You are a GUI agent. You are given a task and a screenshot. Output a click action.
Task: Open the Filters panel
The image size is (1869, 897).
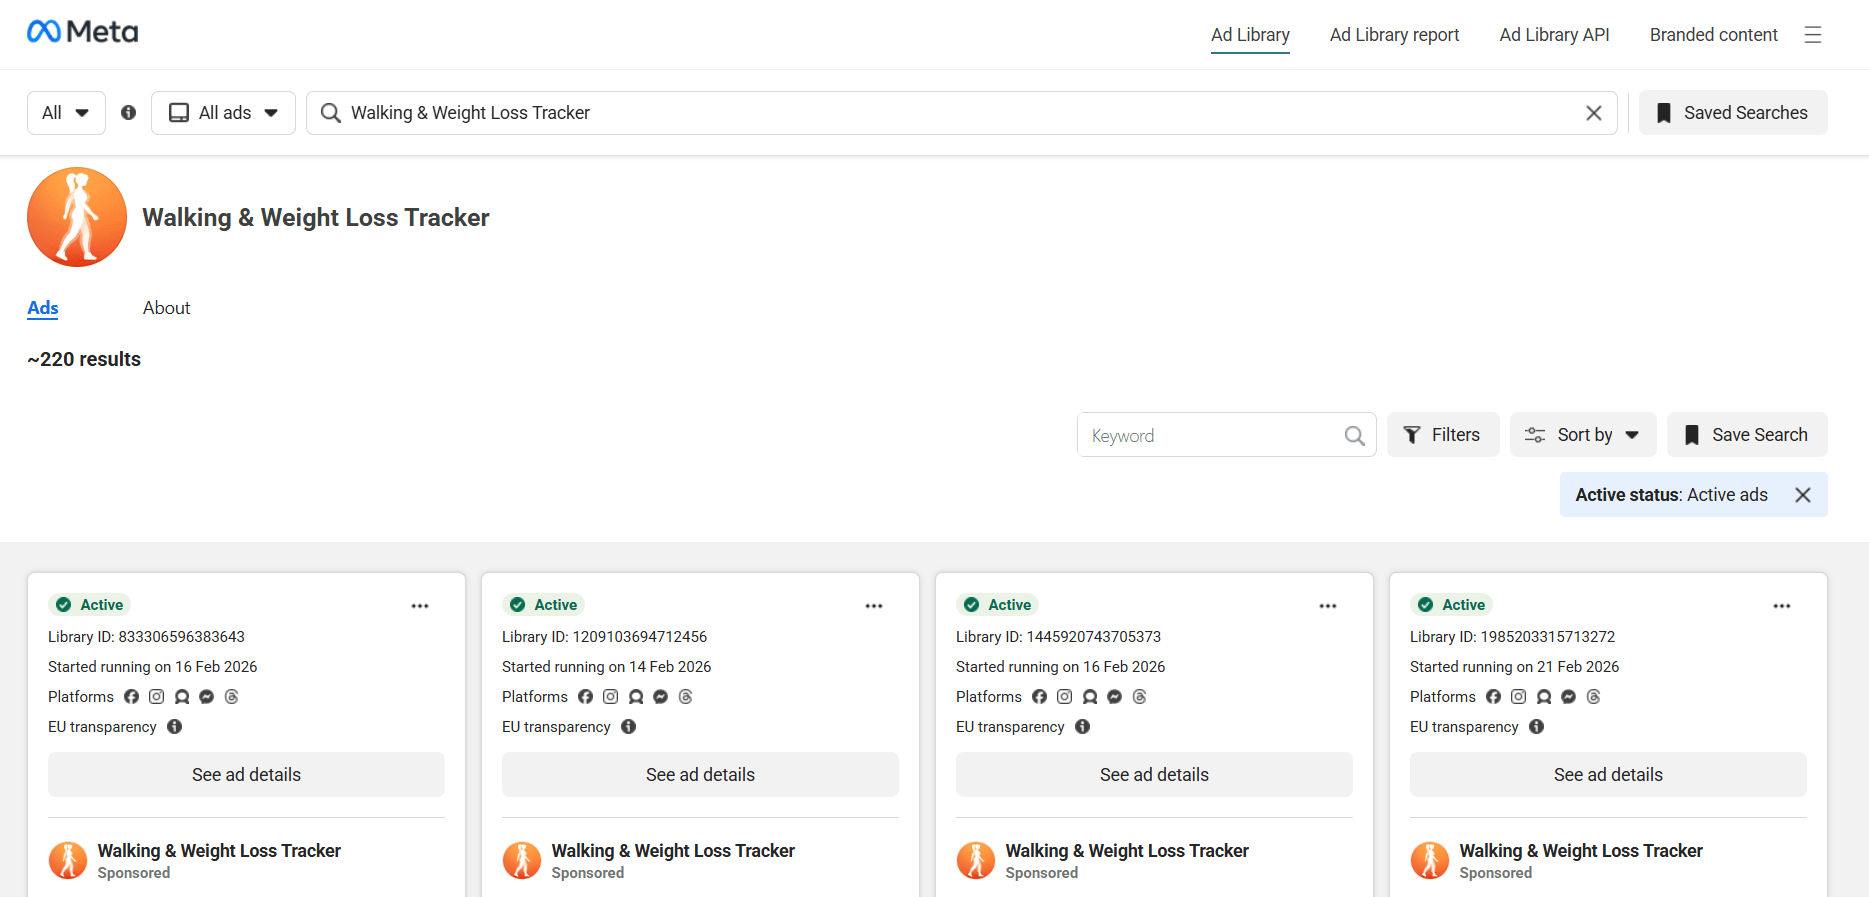(x=1443, y=435)
